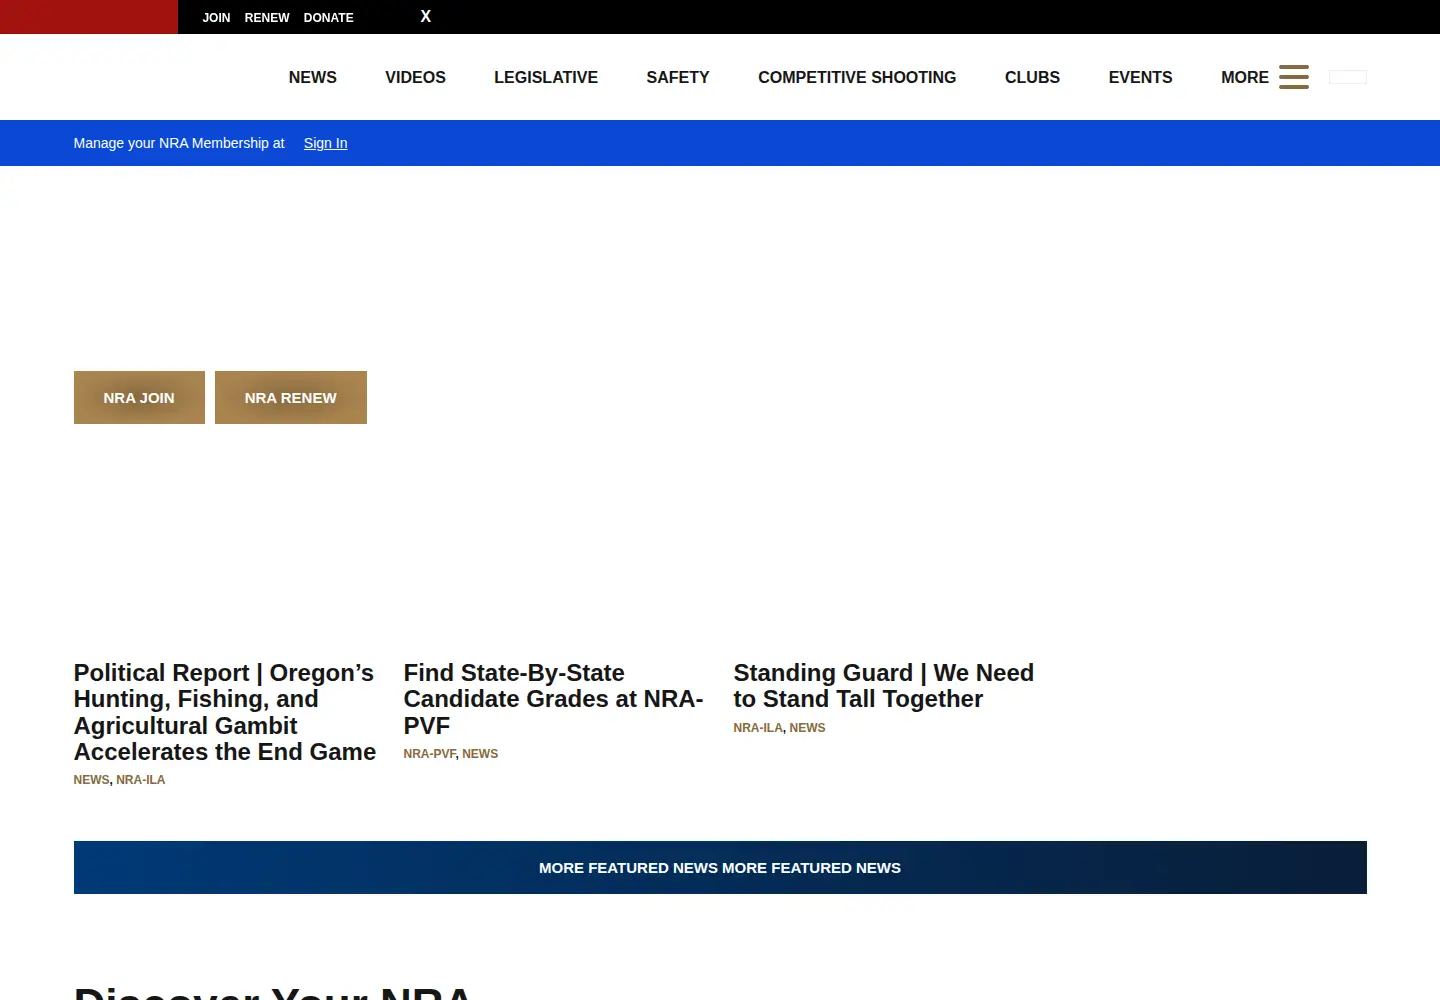
Task: Open the Standing Guard article headline
Action: coord(884,686)
